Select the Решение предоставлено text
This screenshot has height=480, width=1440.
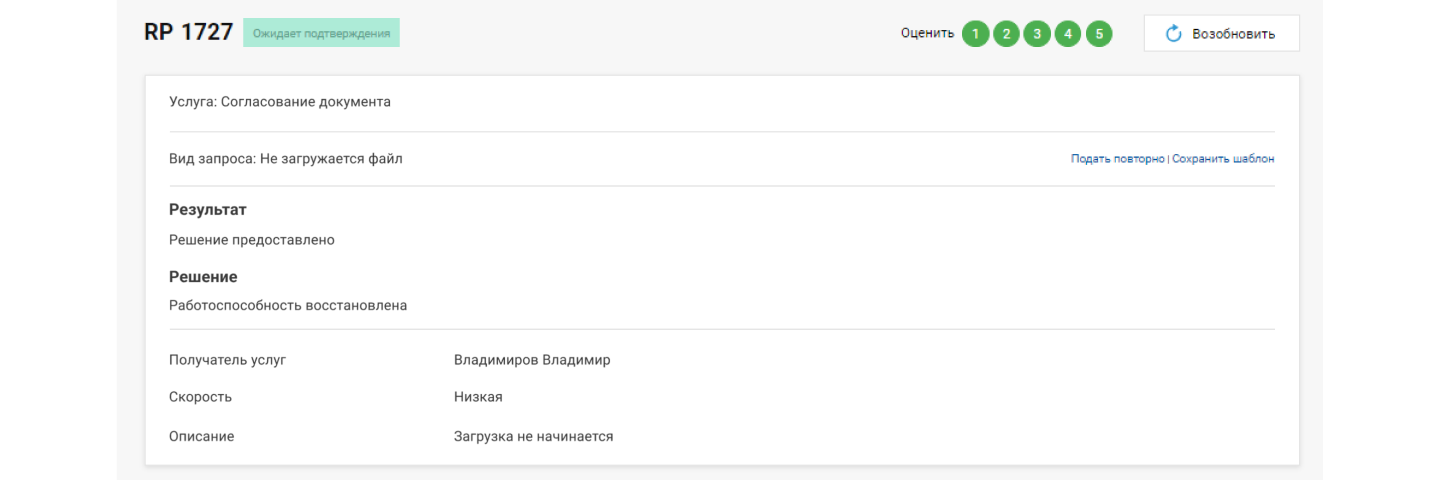click(252, 240)
